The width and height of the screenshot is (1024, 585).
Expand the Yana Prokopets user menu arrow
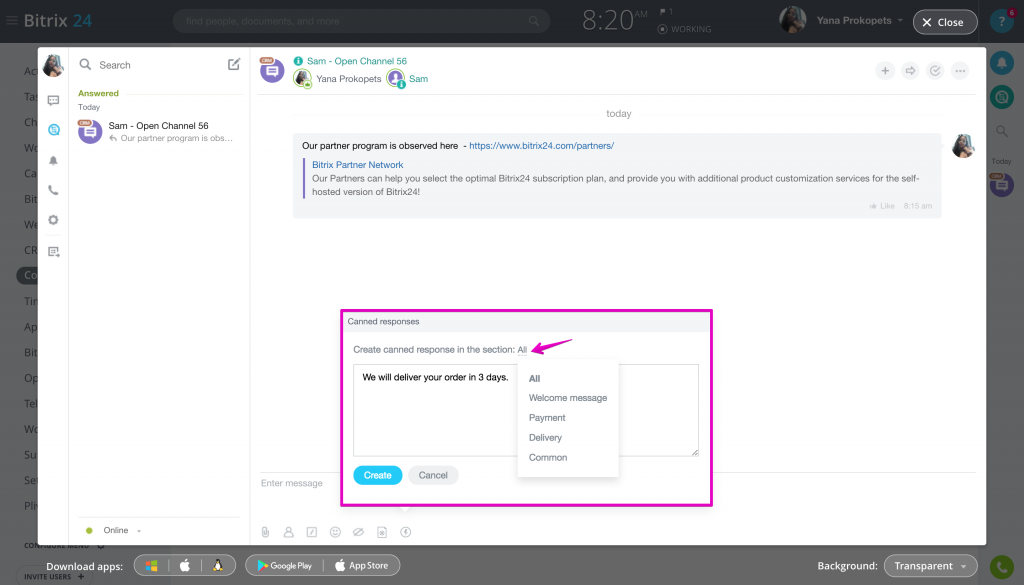pos(900,20)
